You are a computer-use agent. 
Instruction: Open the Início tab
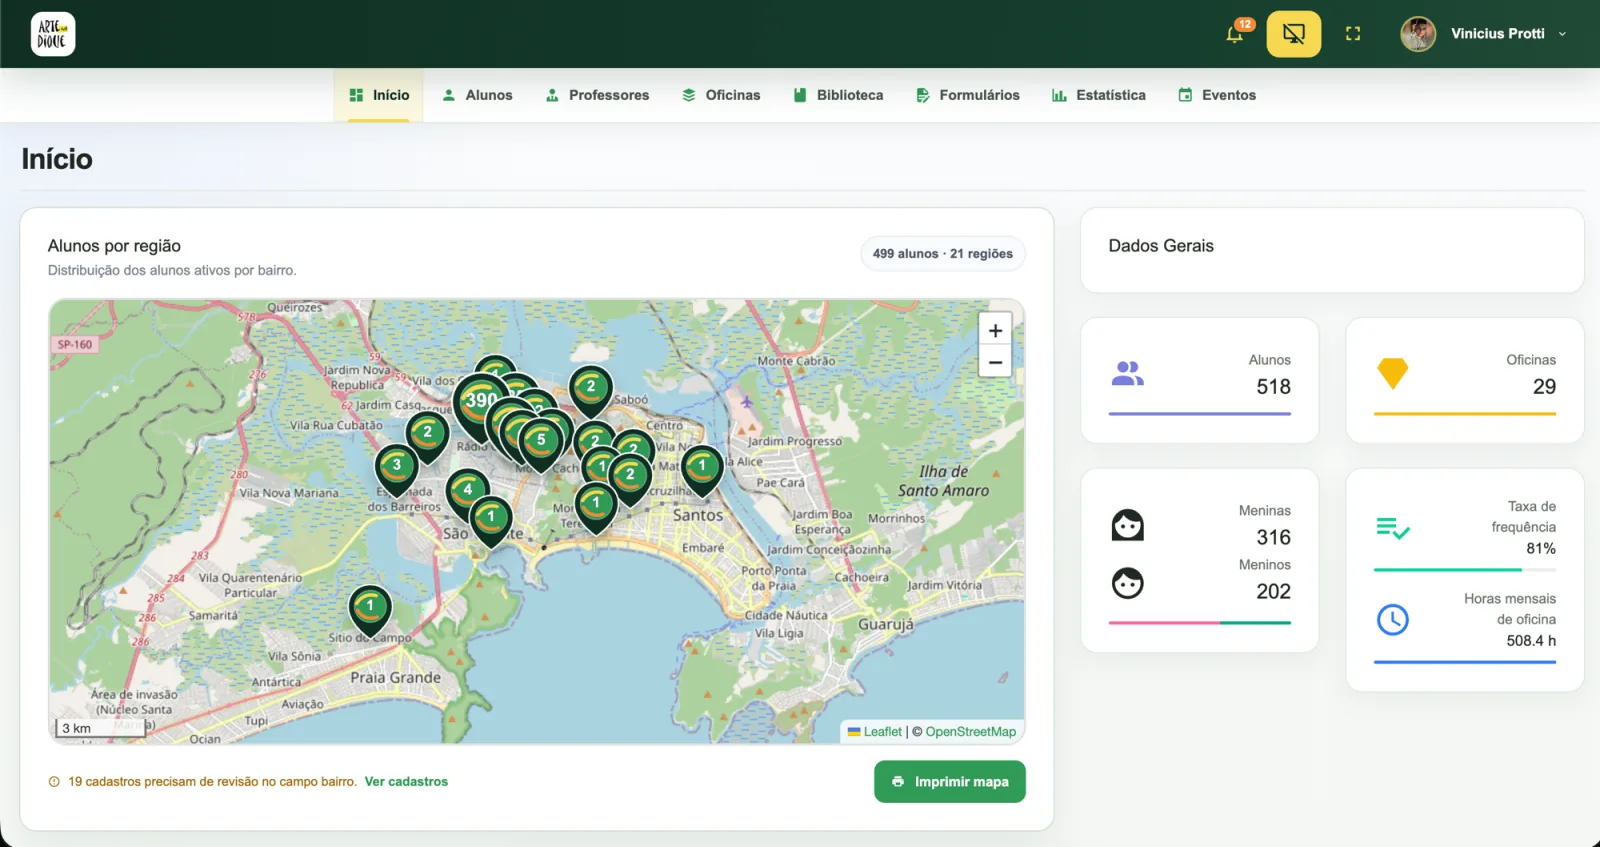click(x=379, y=95)
